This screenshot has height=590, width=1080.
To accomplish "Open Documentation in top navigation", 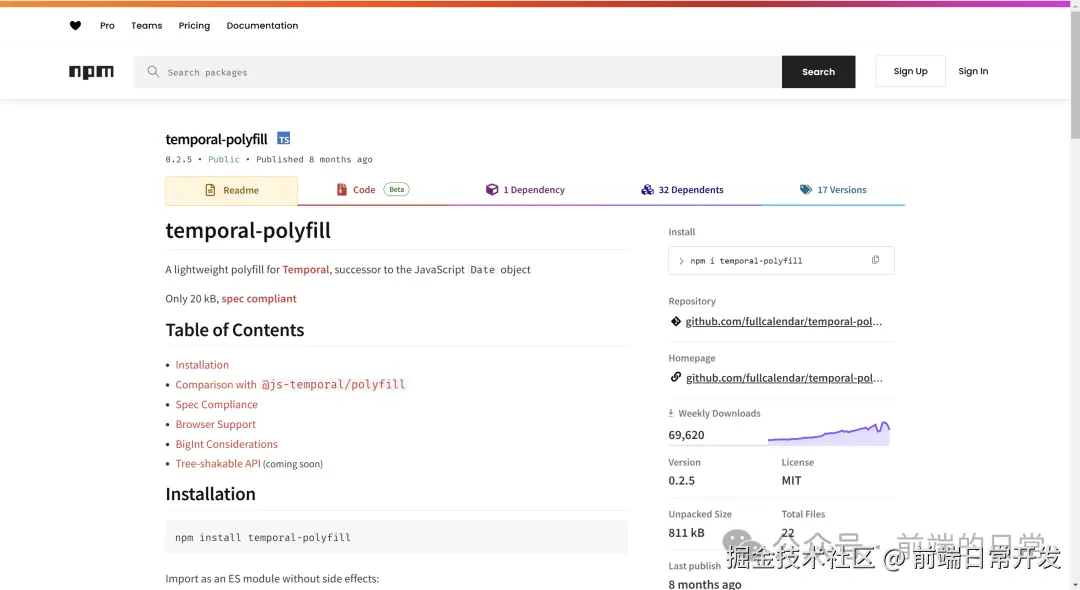I will [x=262, y=26].
